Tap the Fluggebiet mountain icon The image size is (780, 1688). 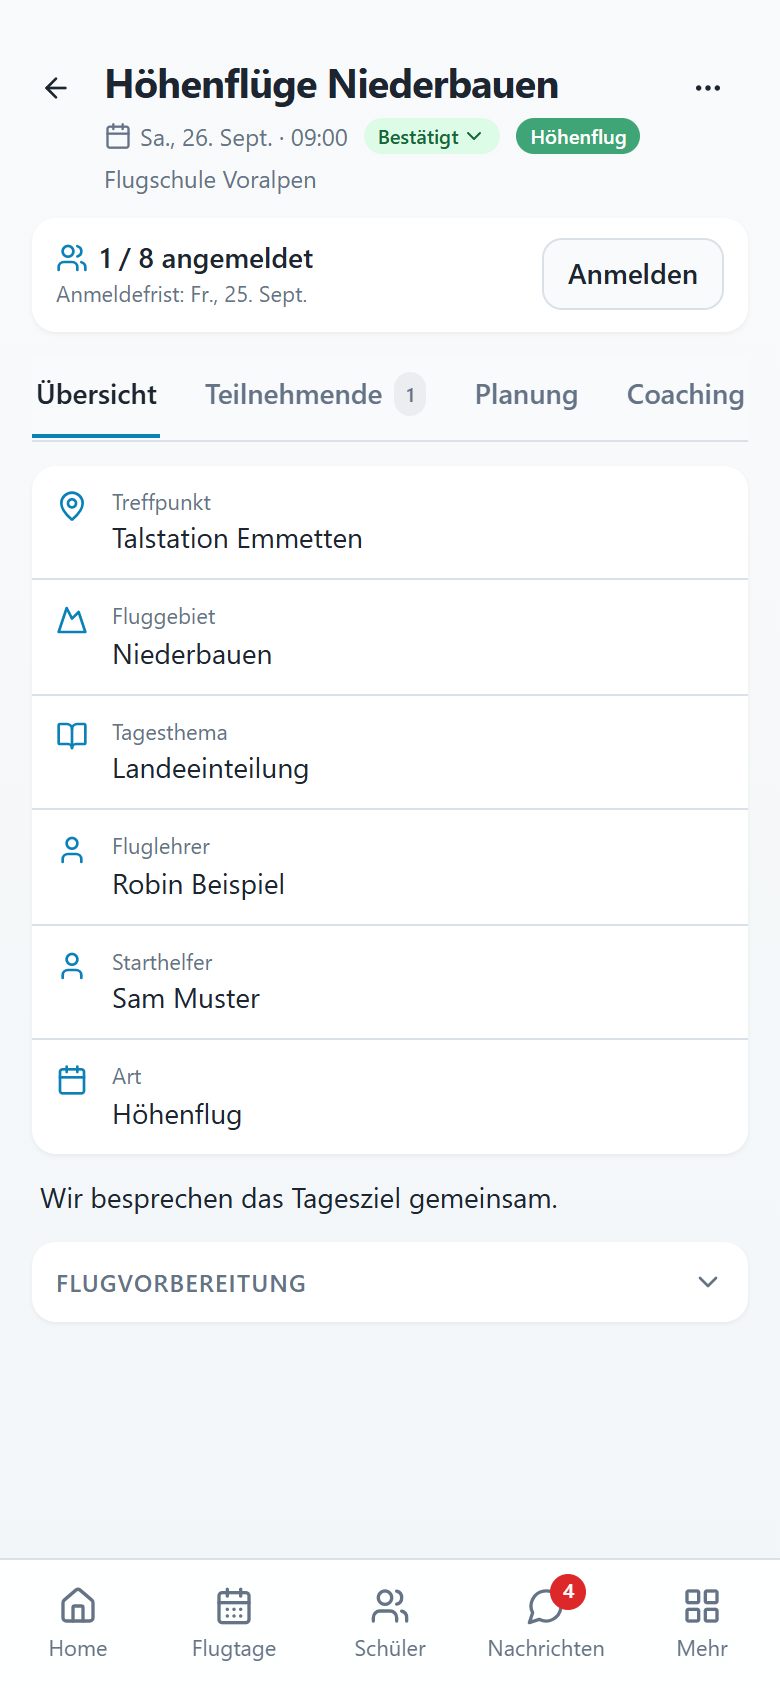coord(72,621)
